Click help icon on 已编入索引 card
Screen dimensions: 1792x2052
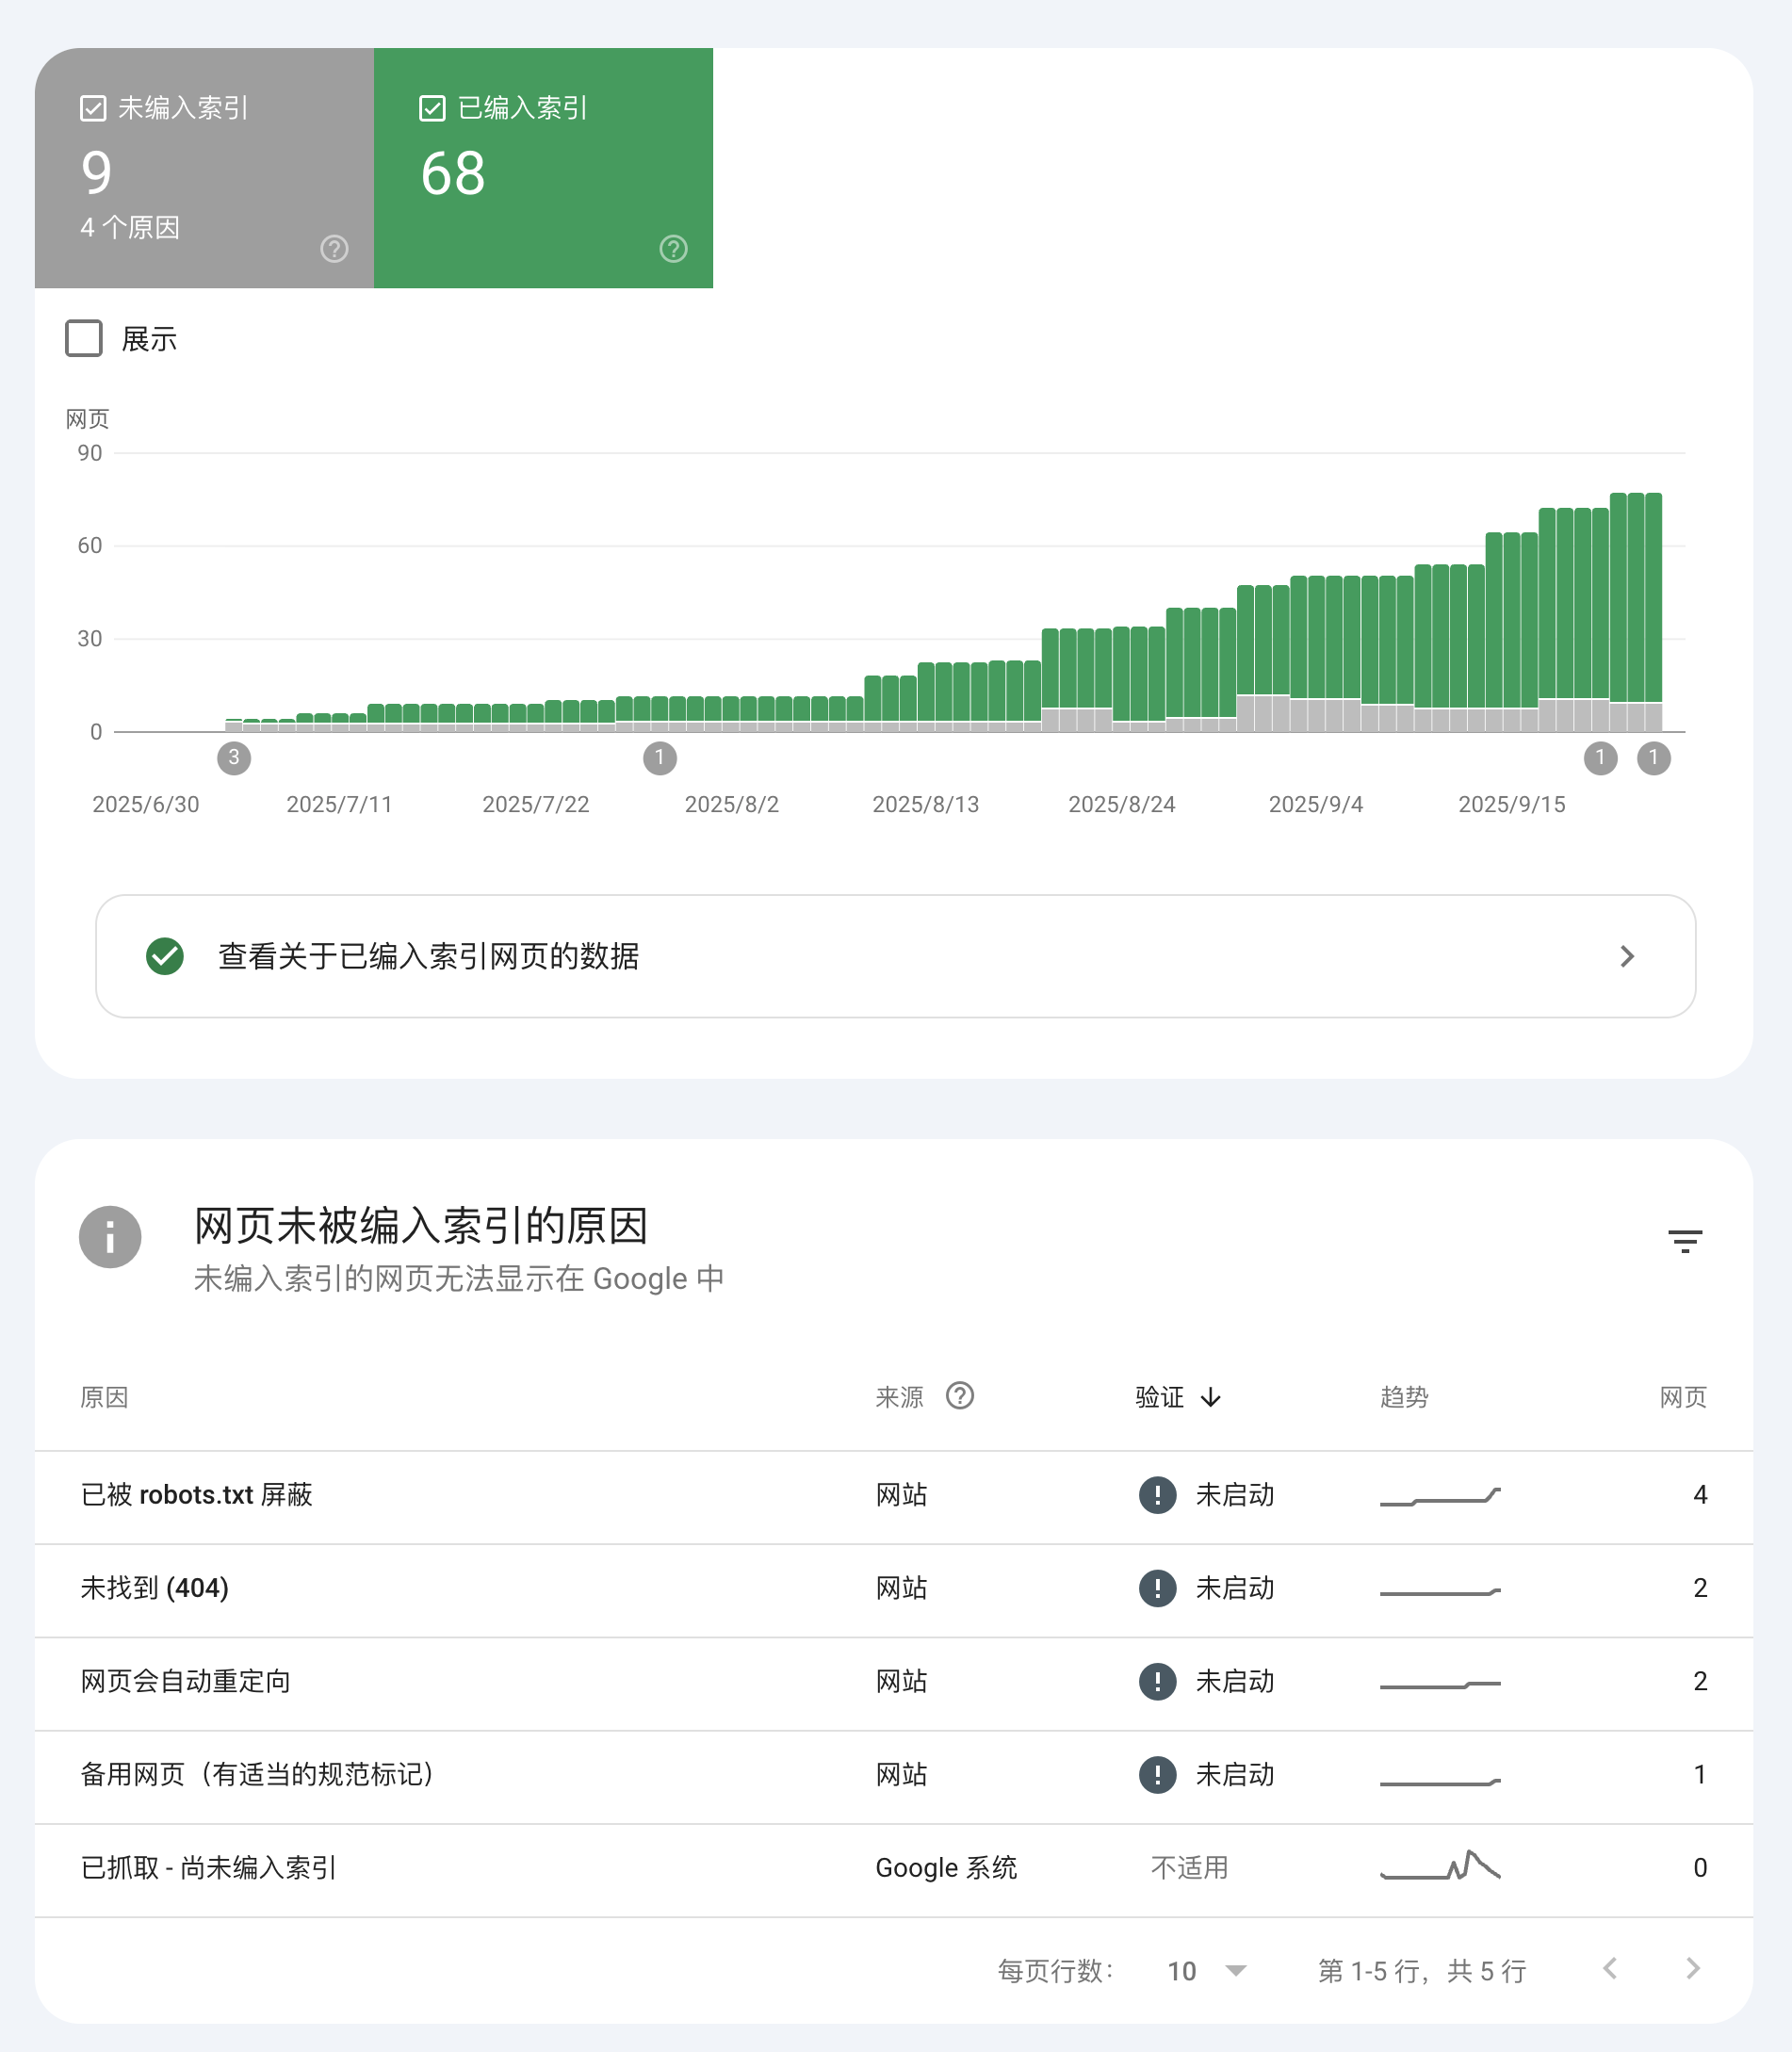(674, 249)
